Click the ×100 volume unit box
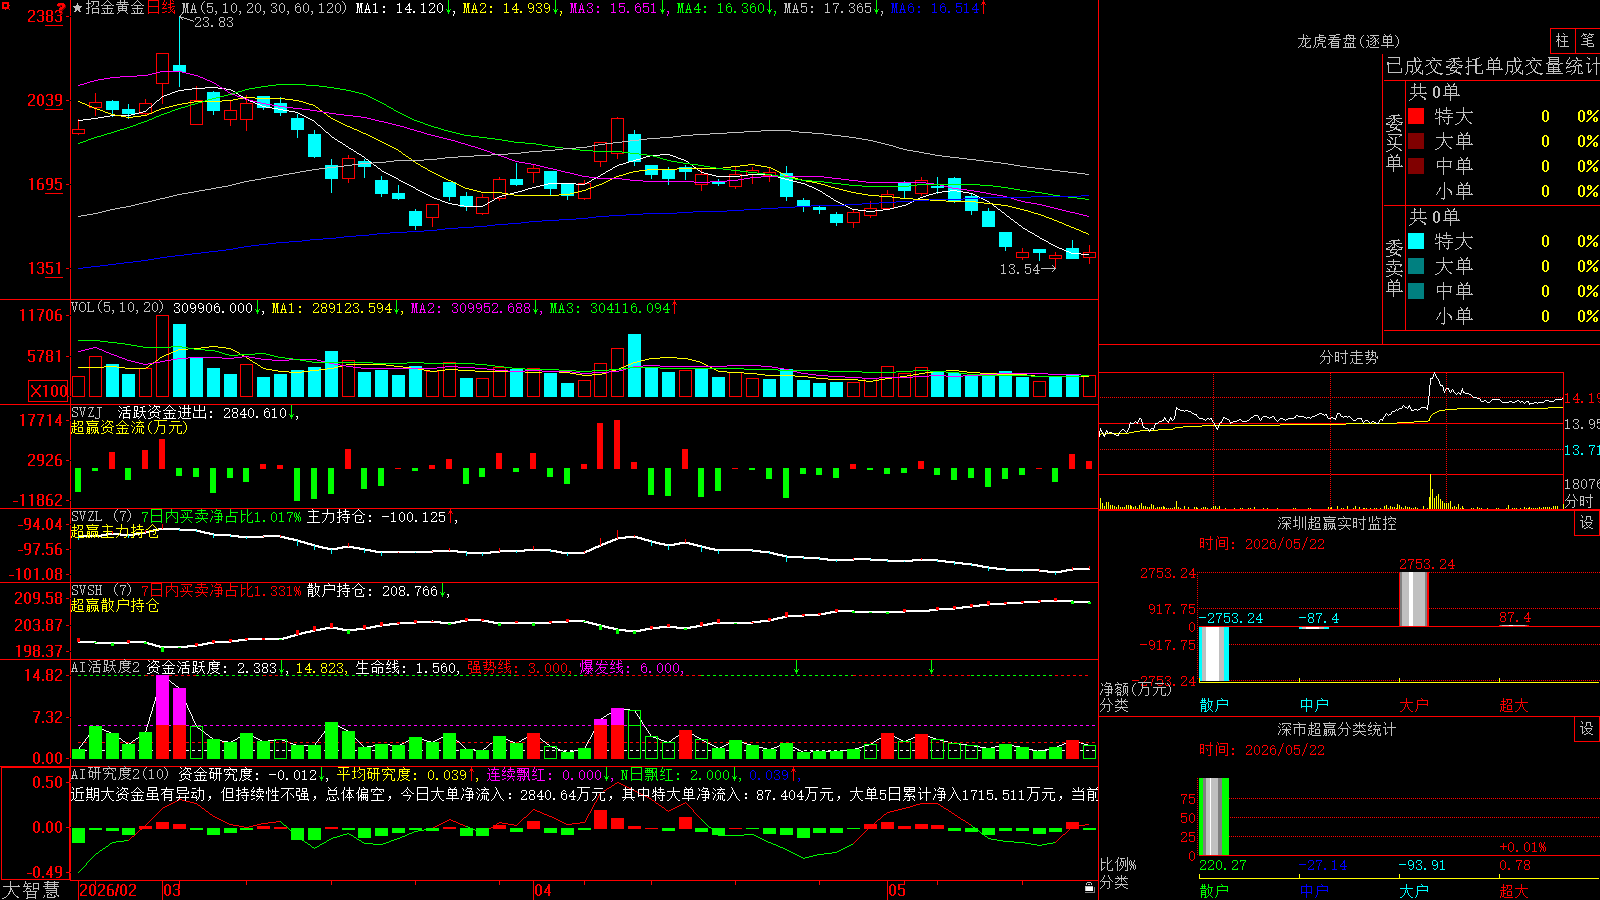Image resolution: width=1600 pixels, height=900 pixels. (x=48, y=391)
